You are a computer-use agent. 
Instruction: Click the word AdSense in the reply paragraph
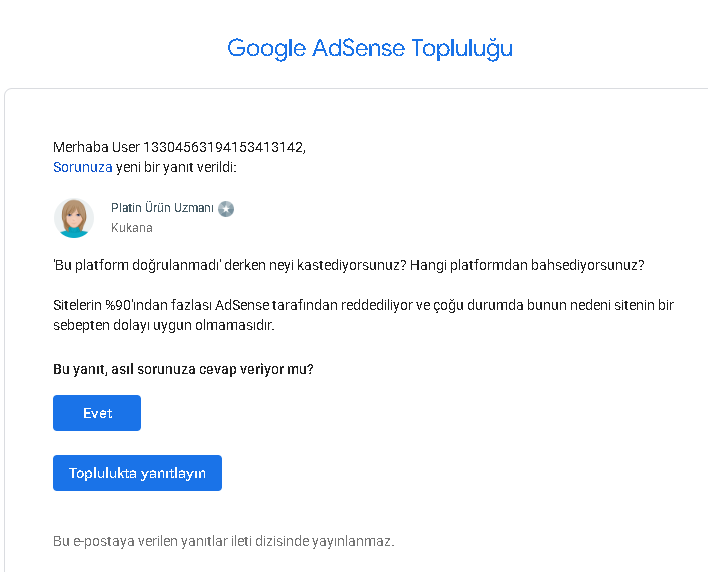tap(242, 305)
